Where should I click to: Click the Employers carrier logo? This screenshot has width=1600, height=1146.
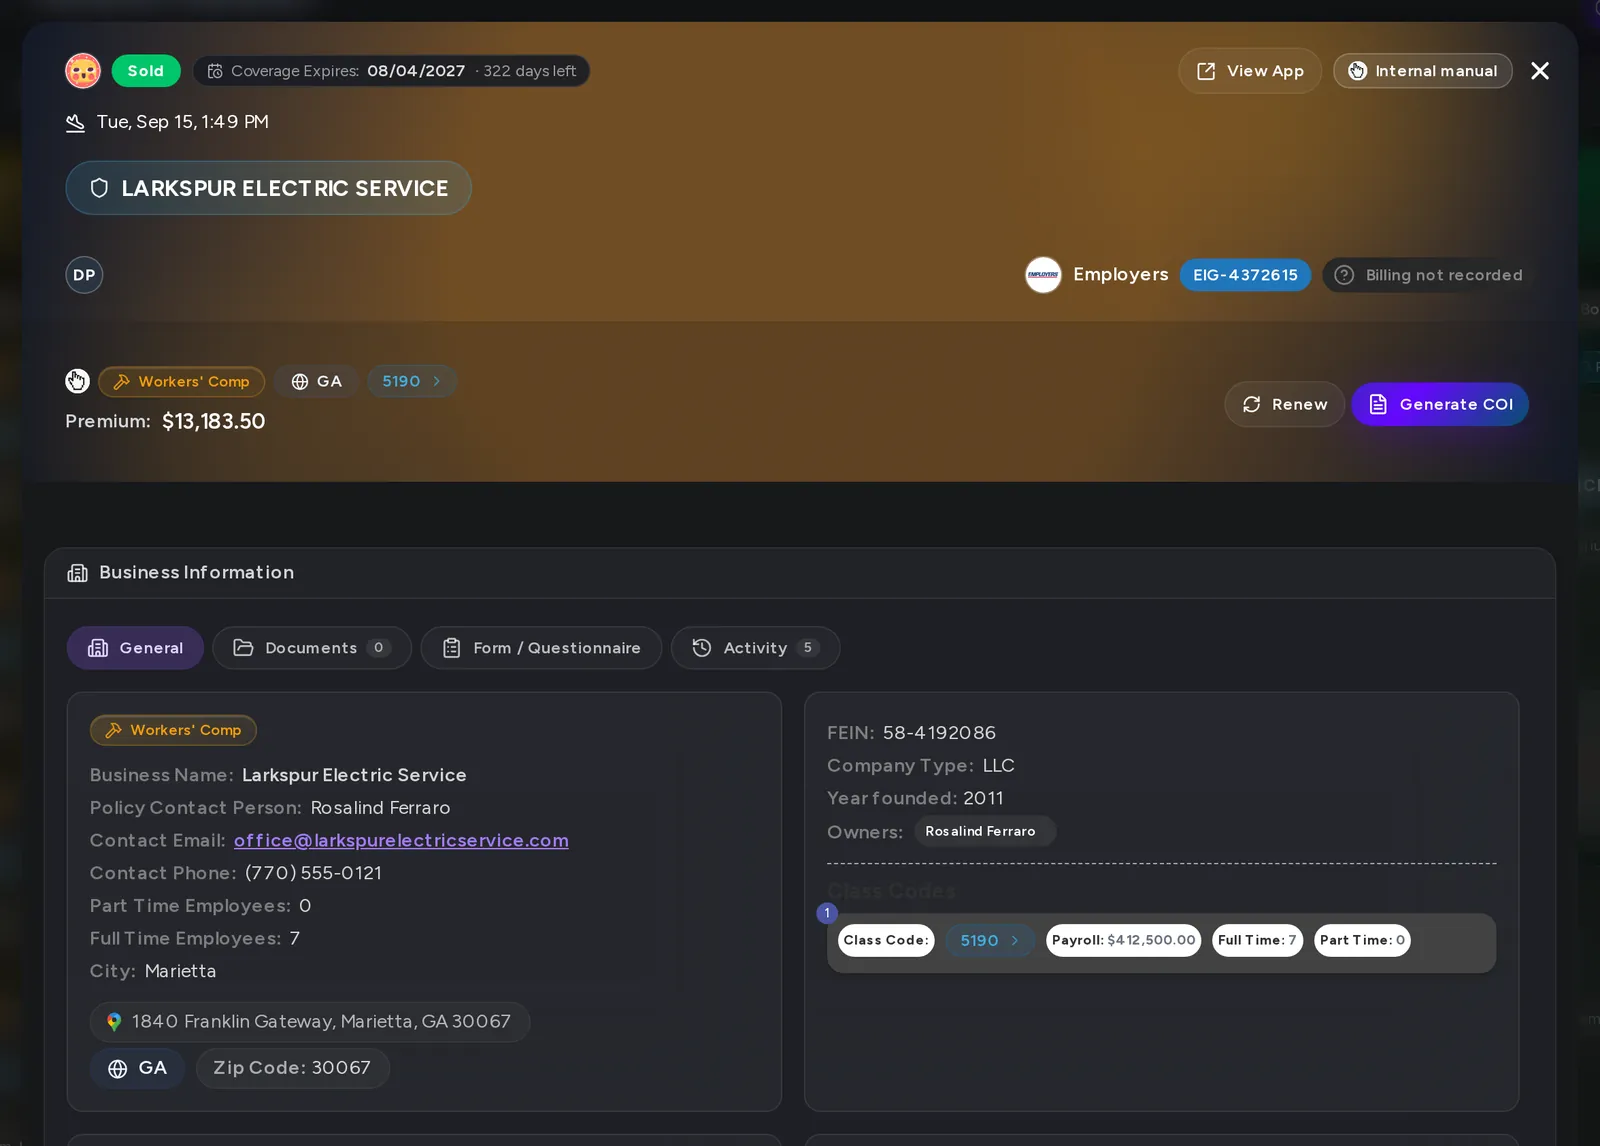1043,275
